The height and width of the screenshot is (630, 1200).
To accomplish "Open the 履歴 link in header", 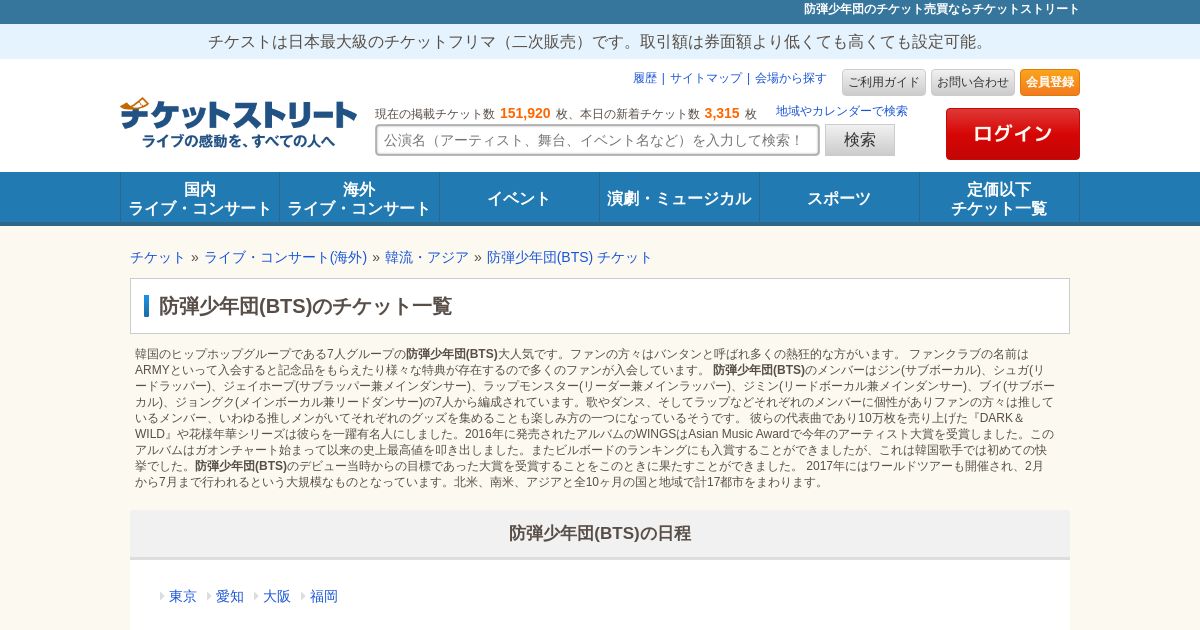I will (x=645, y=78).
